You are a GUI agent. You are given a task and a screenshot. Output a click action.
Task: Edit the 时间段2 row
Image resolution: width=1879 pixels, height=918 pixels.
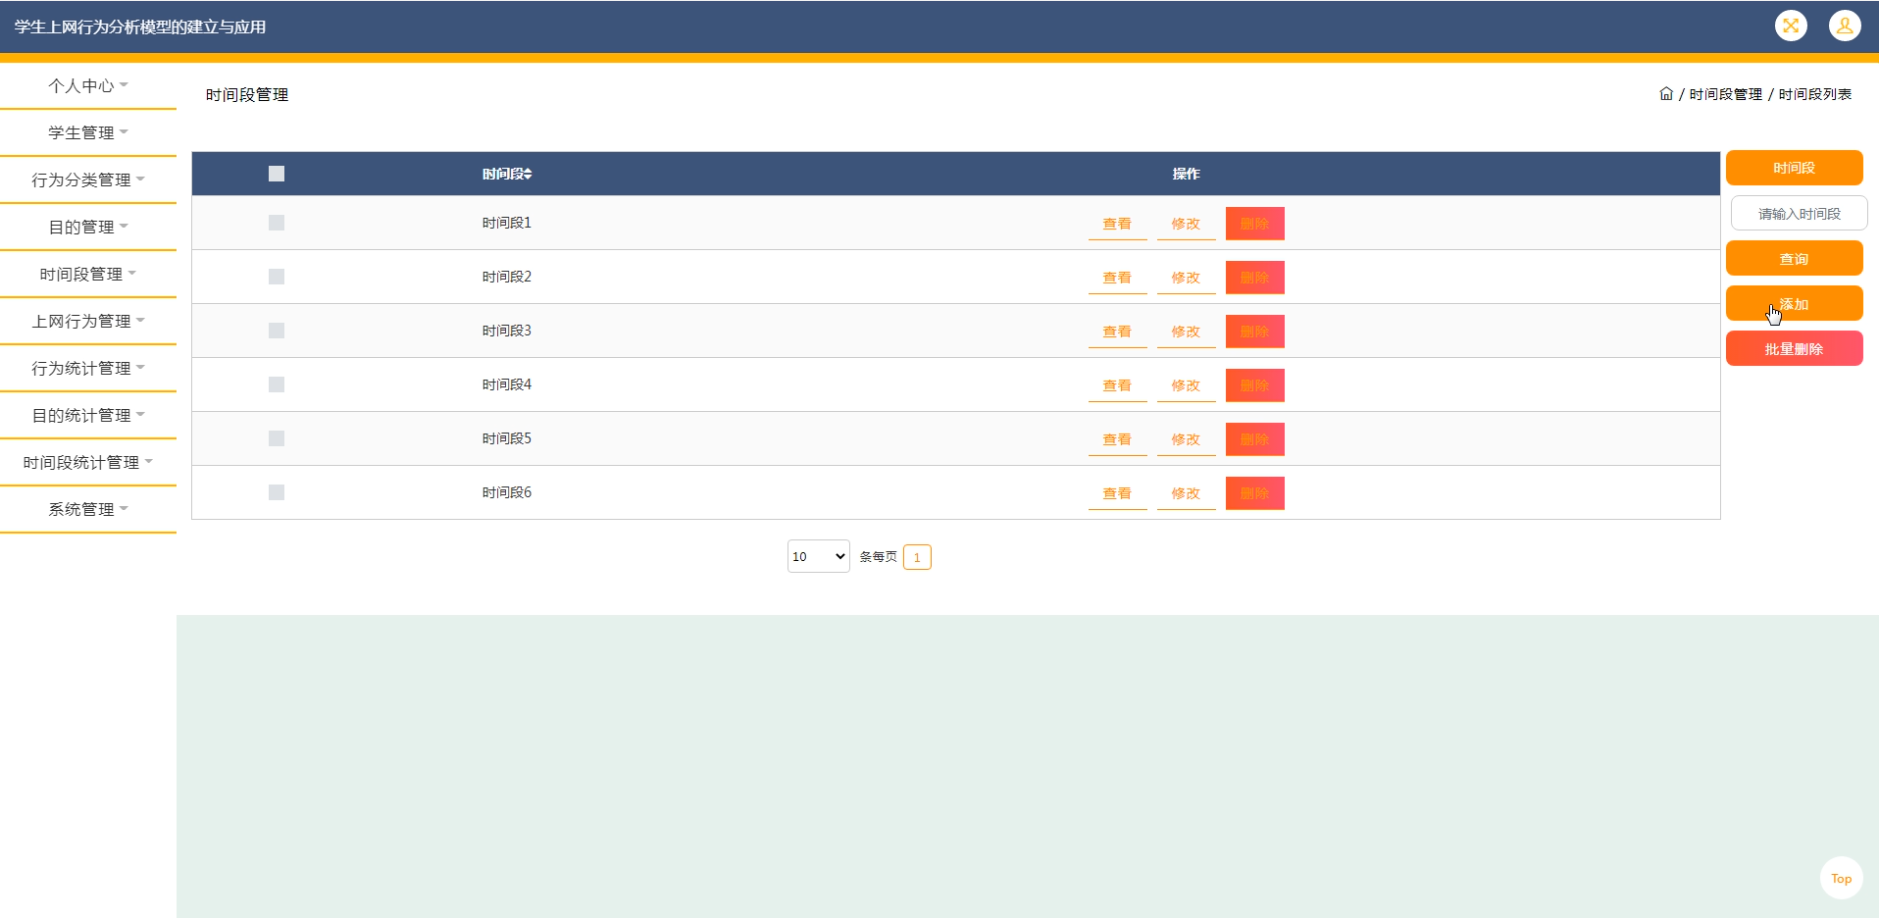(x=1186, y=278)
